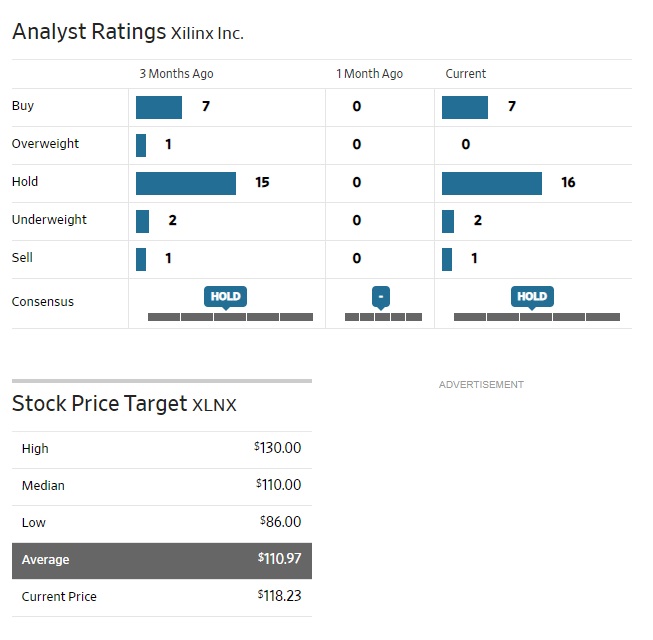The width and height of the screenshot is (653, 640).
Task: Click the HOLD consensus badge under Current
Action: coord(531,296)
